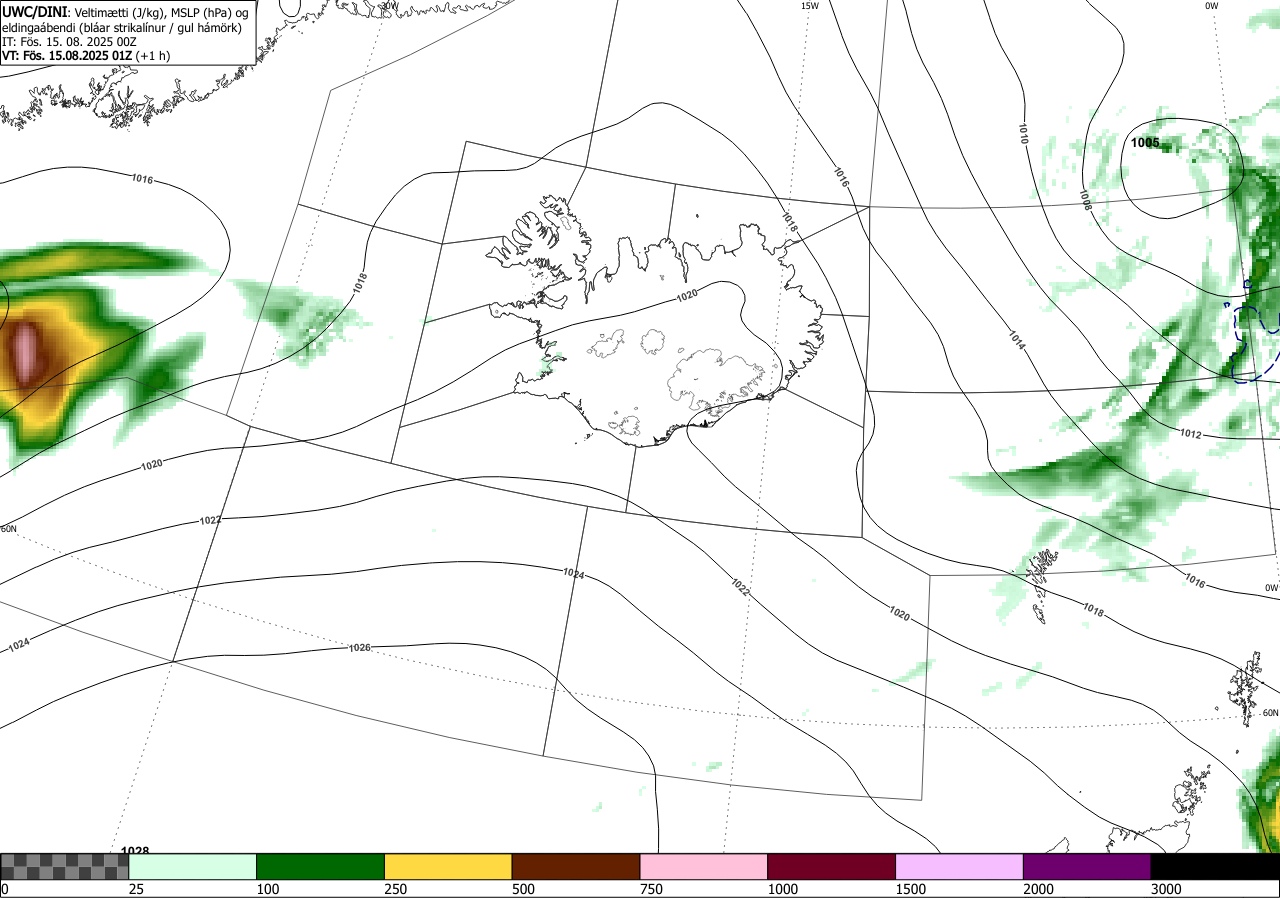Viewport: 1280px width, 898px height.
Task: Click the pink CAPE maximum core
Action: (27, 352)
